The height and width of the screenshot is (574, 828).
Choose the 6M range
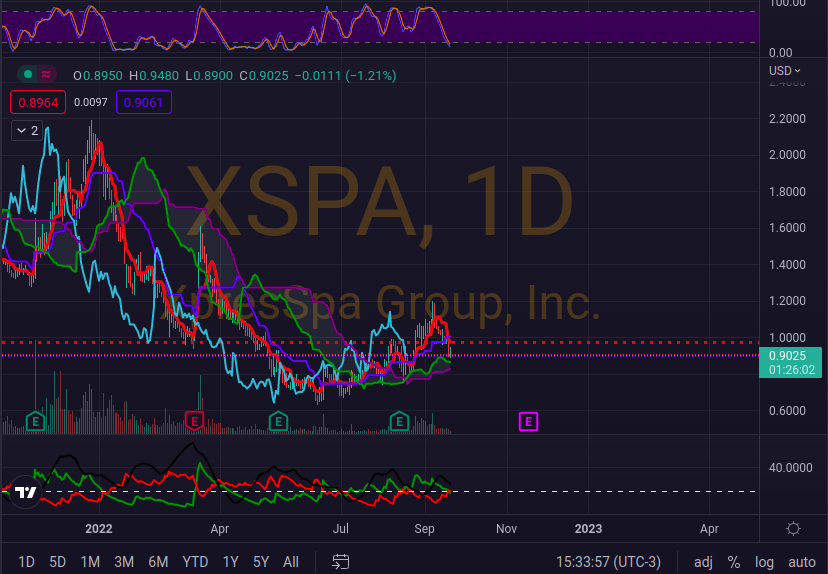point(158,561)
